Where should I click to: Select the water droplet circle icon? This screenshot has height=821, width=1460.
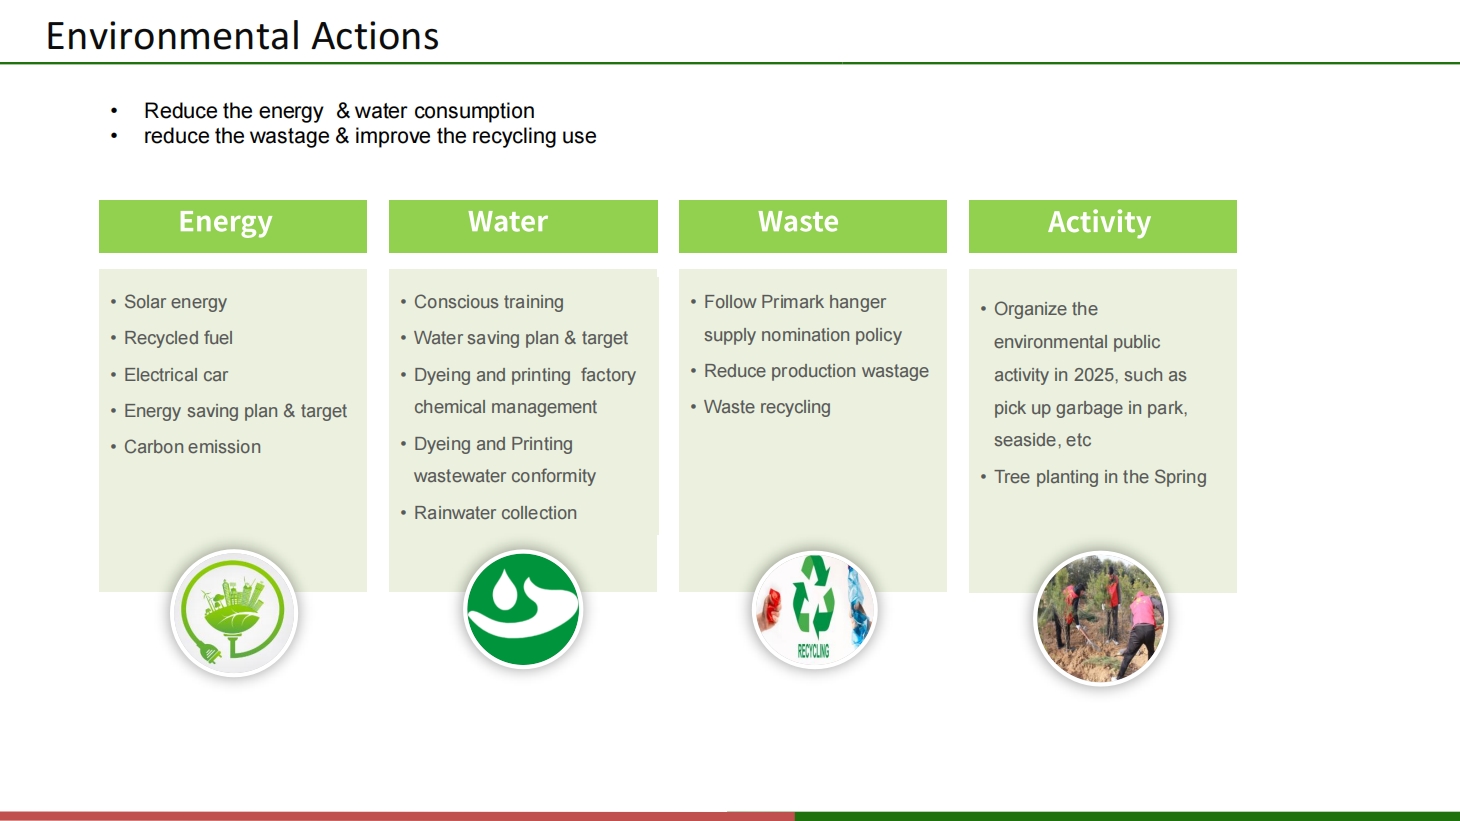(x=523, y=609)
